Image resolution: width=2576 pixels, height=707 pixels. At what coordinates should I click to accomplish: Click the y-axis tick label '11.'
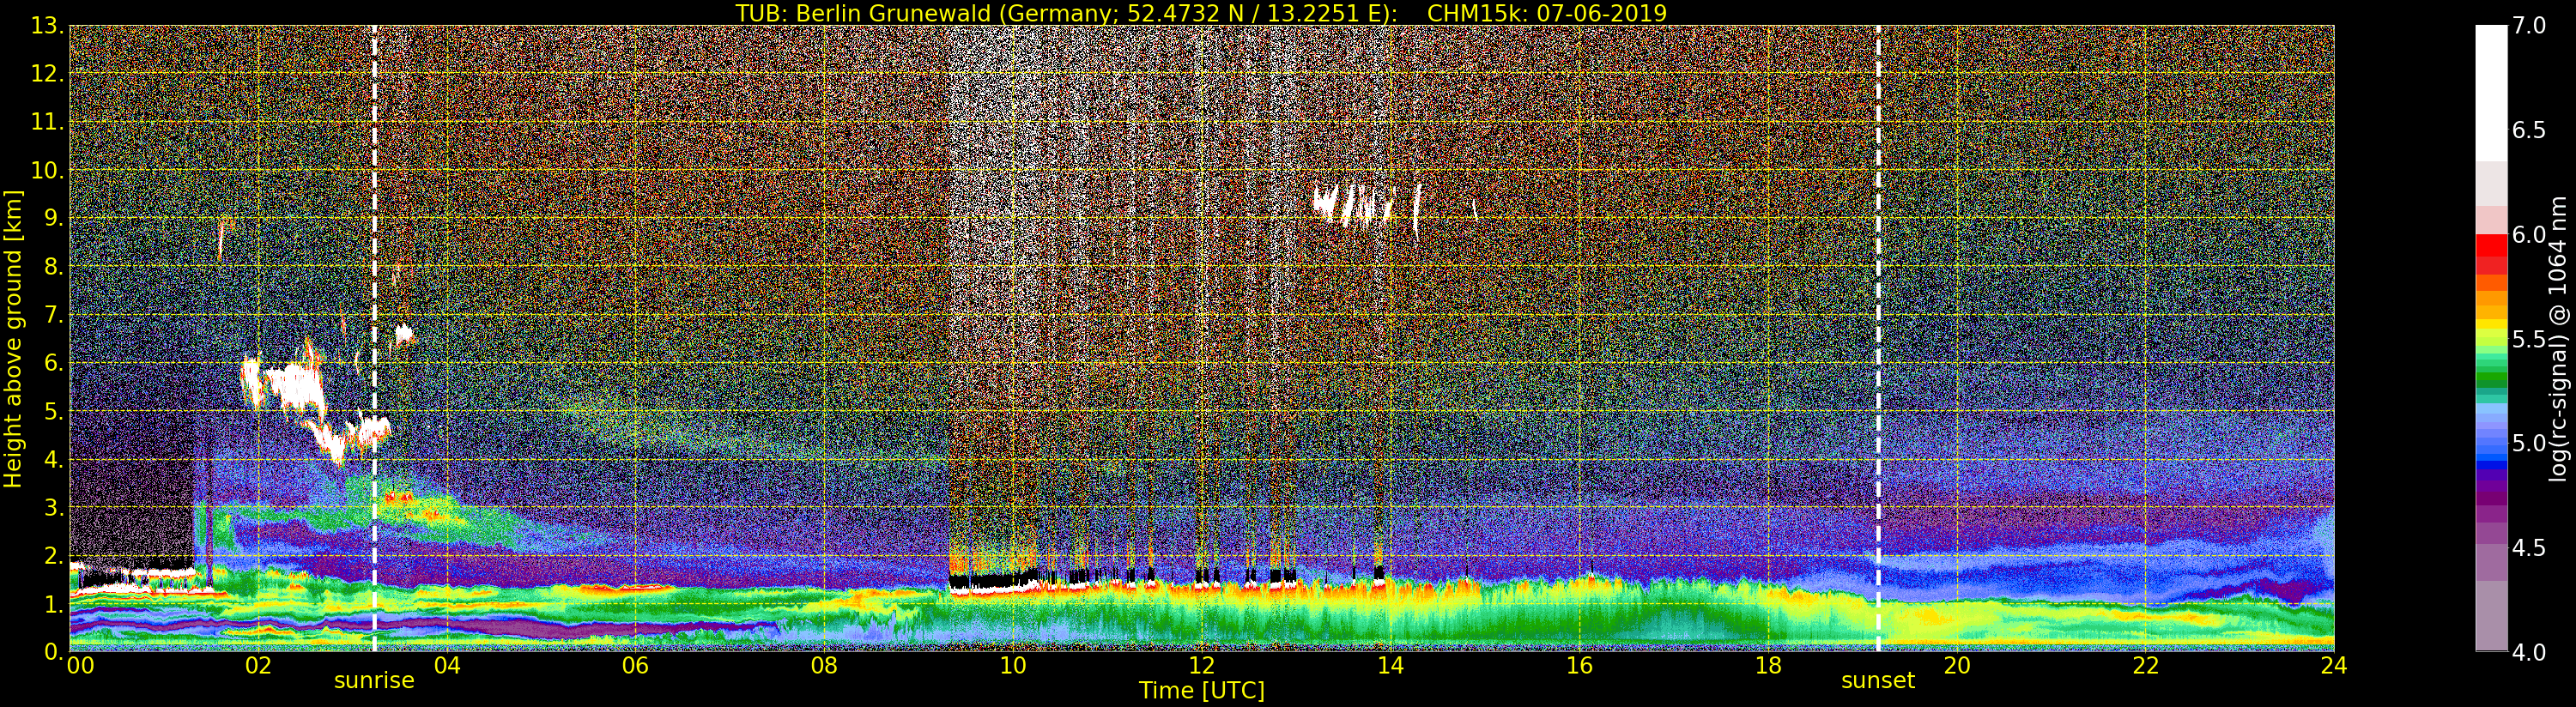coord(47,122)
